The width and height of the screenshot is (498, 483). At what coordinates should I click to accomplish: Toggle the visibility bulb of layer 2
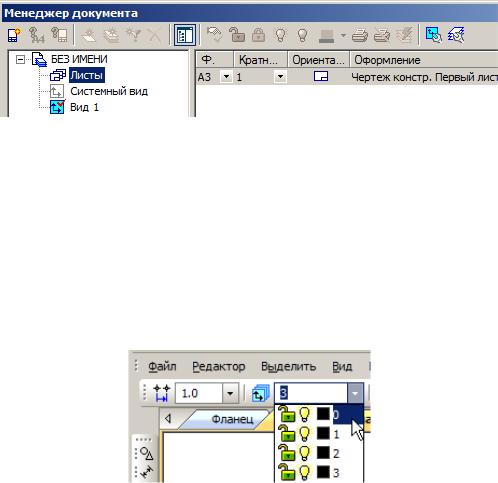(305, 453)
